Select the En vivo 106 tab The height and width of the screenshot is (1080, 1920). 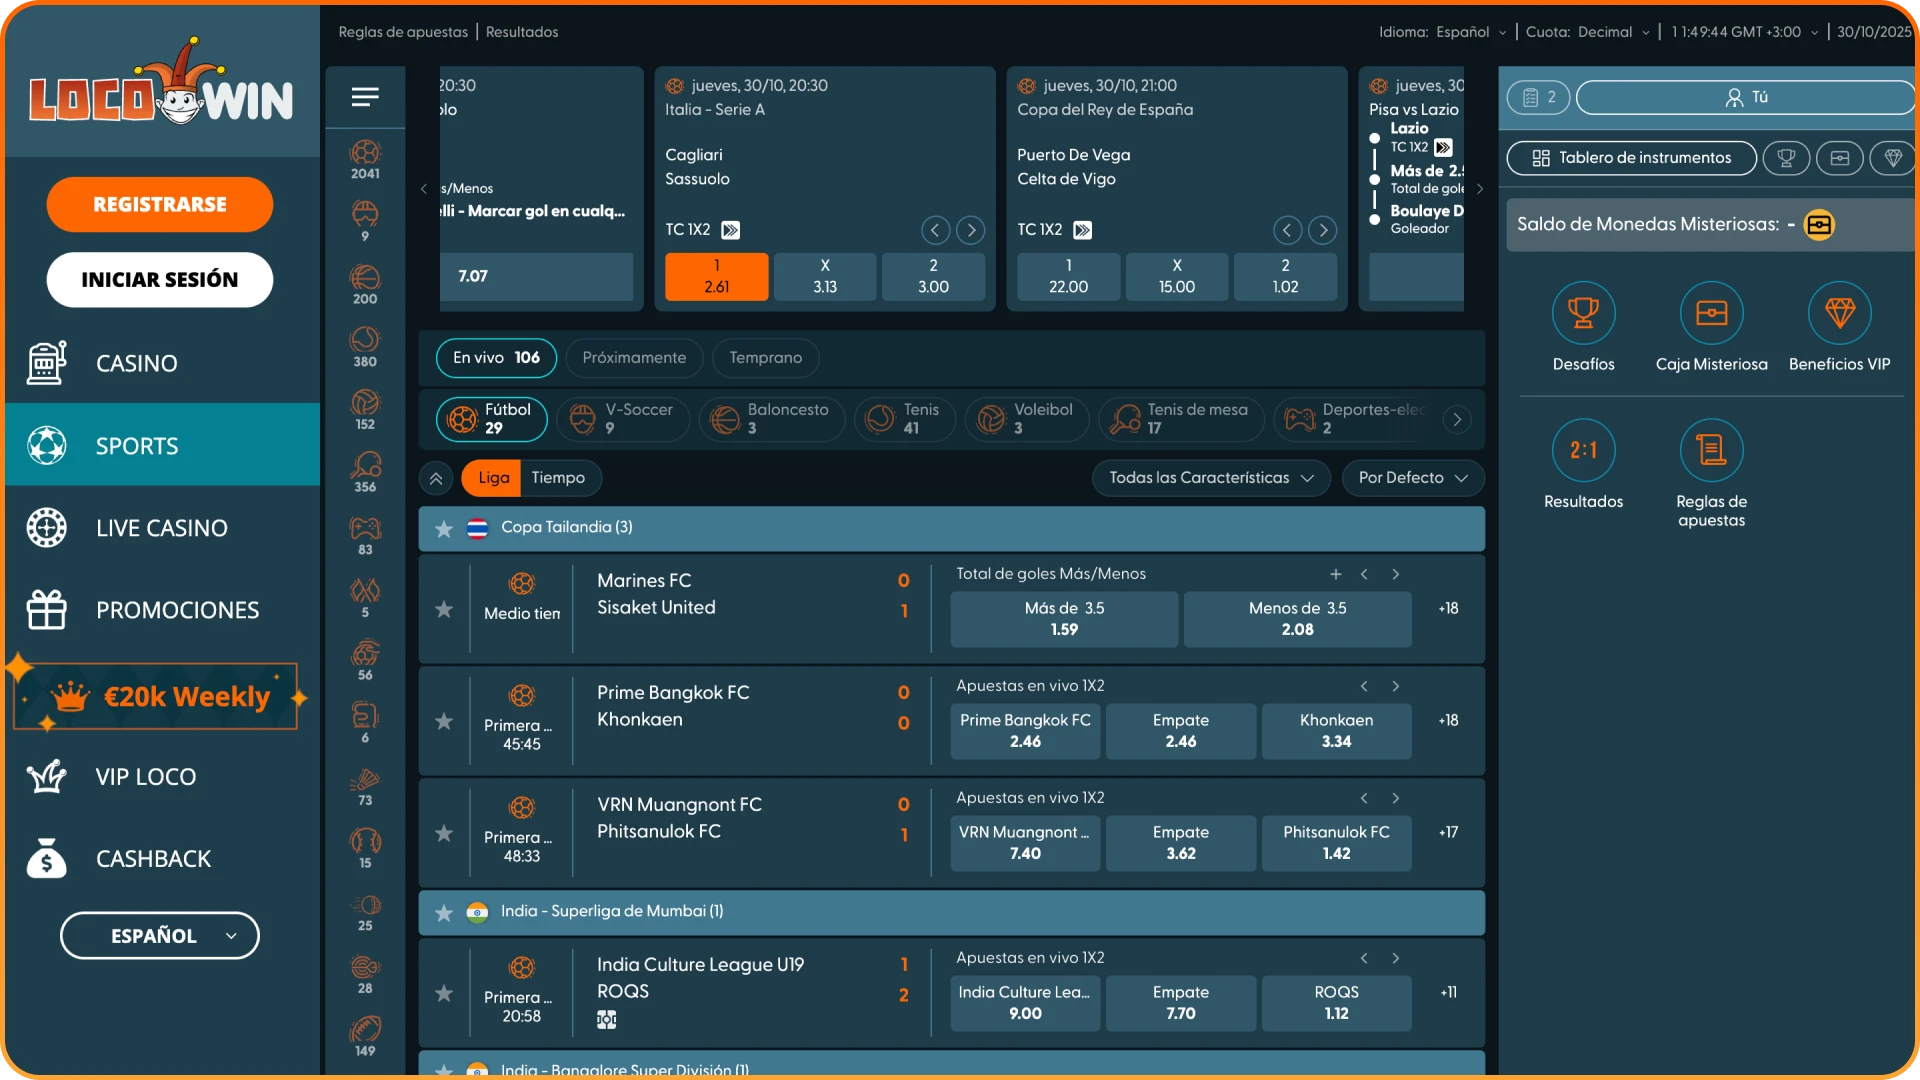coord(496,358)
